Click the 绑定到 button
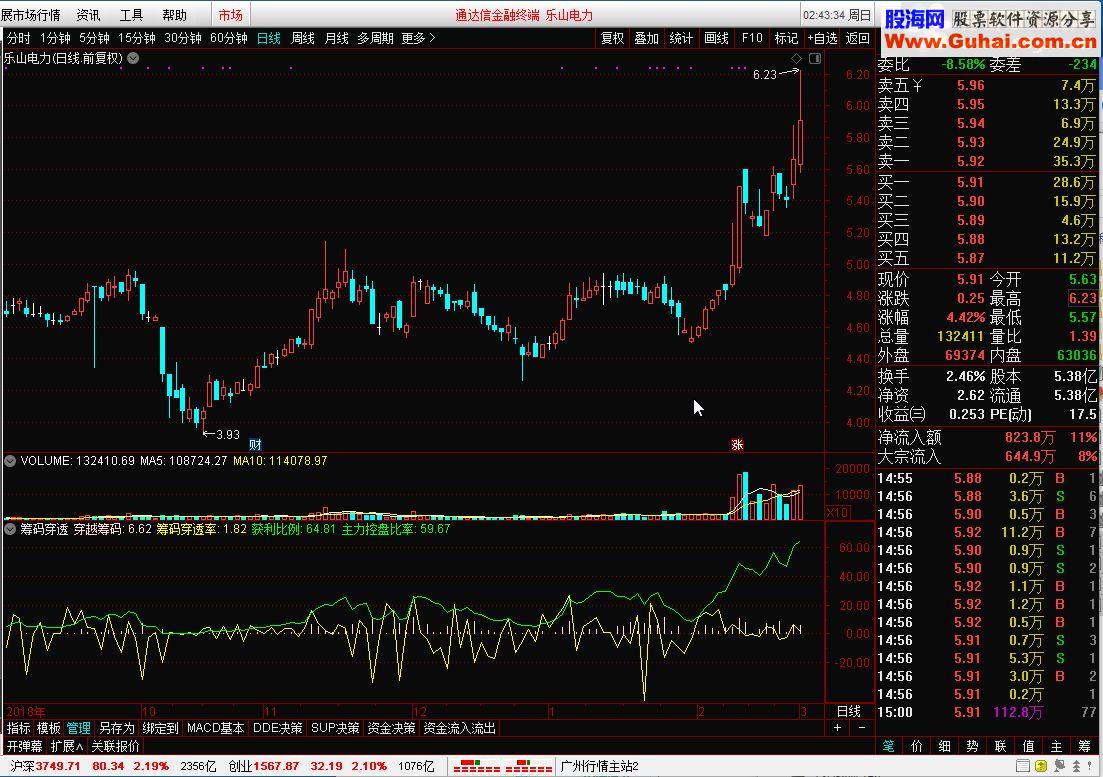 point(160,728)
